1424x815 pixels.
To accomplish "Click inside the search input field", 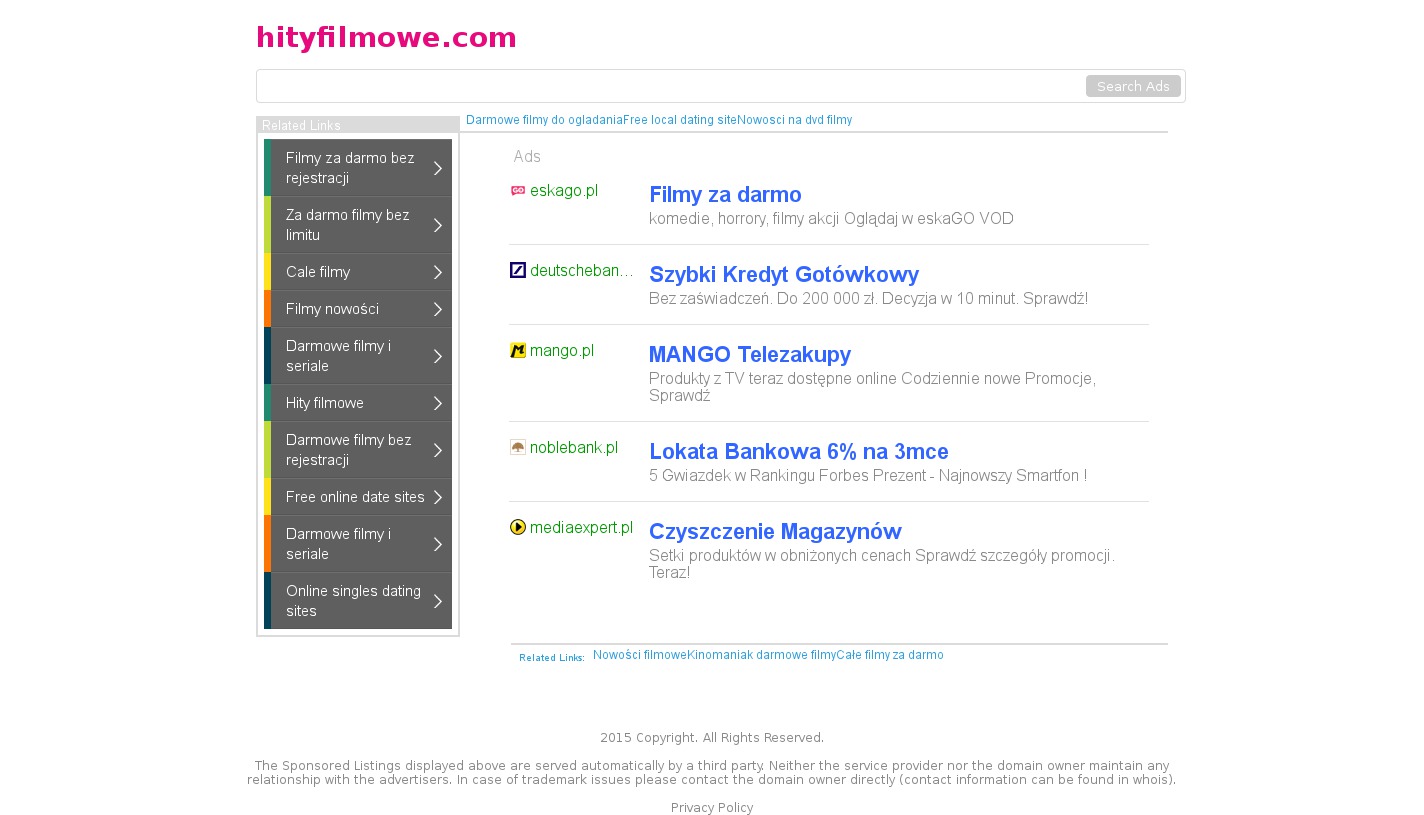I will 670,86.
